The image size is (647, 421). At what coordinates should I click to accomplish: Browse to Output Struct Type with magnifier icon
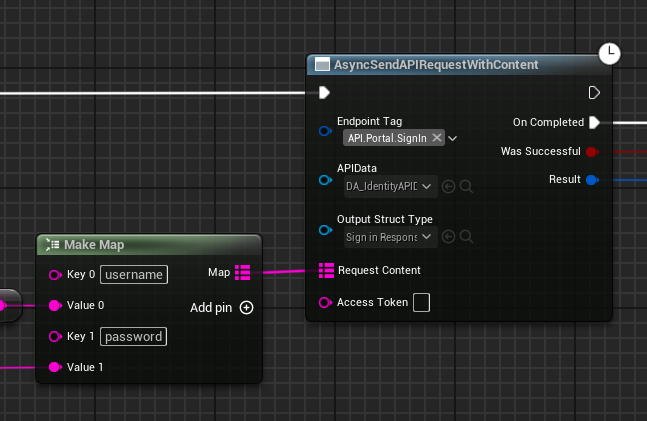(466, 237)
